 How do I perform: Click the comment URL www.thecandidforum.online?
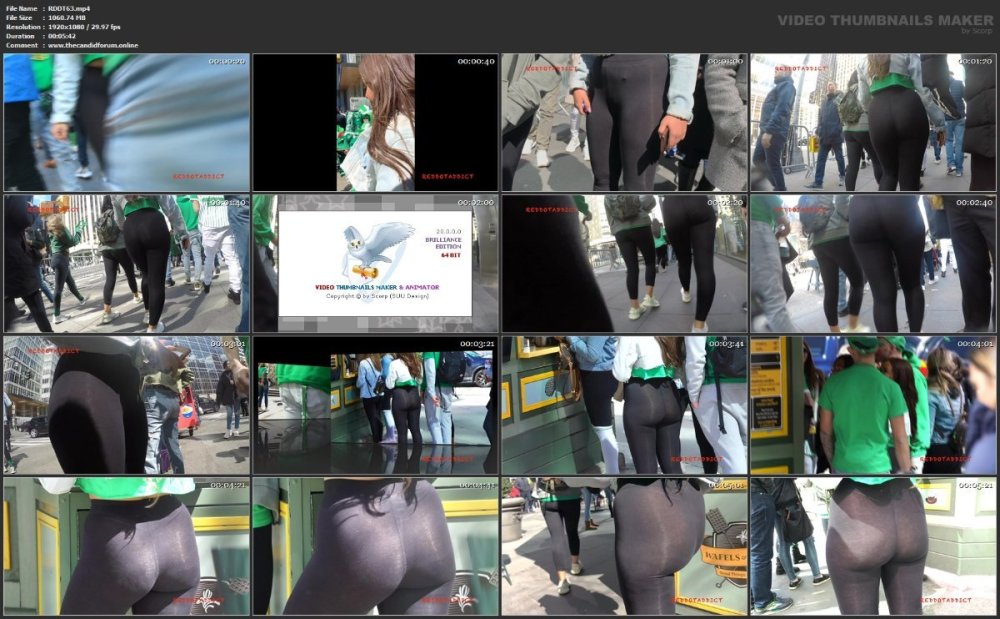92,45
